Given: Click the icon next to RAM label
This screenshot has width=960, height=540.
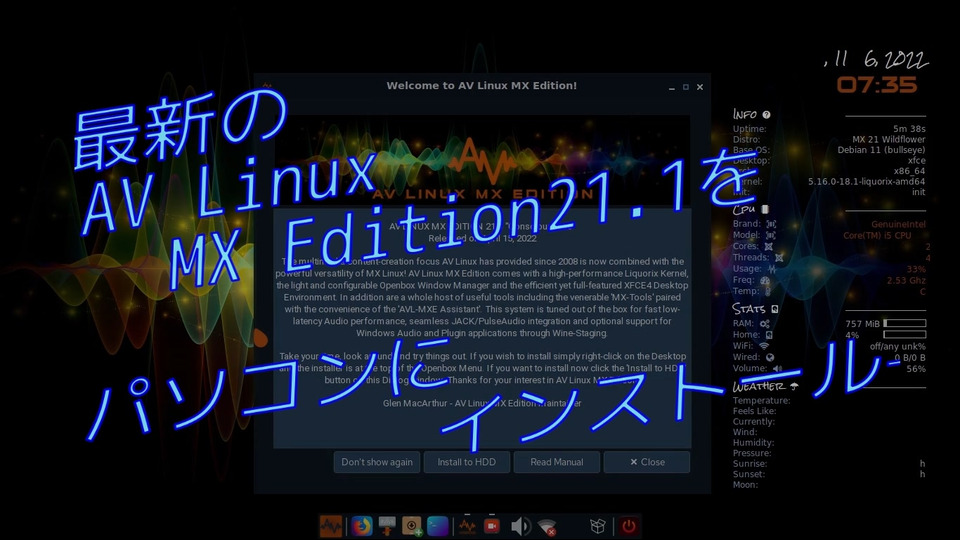Looking at the screenshot, I should (x=765, y=323).
